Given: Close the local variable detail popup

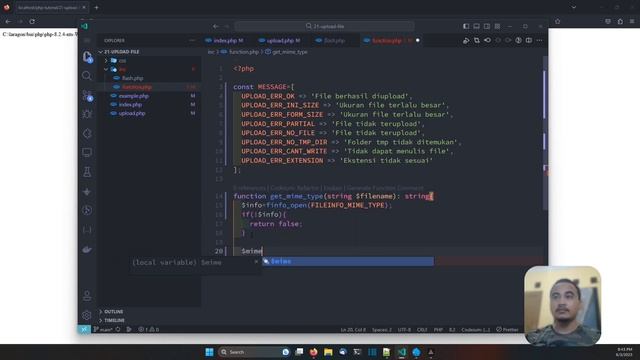Looking at the screenshot, I should [x=256, y=262].
